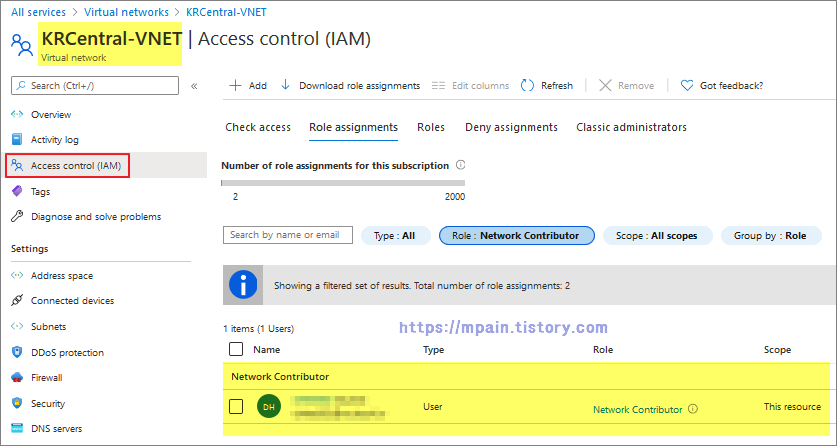Click the Refresh button label
Viewport: 837px width, 446px height.
[557, 85]
